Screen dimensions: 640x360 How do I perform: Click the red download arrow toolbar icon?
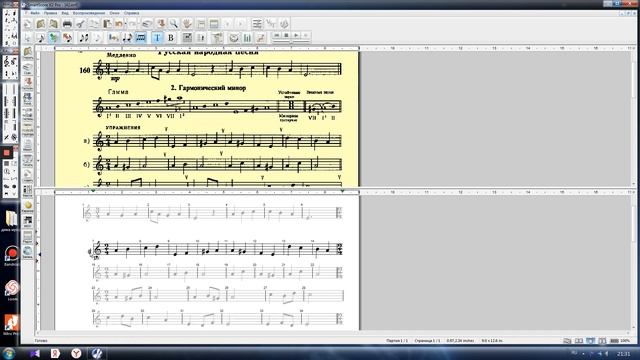pyautogui.click(x=161, y=24)
